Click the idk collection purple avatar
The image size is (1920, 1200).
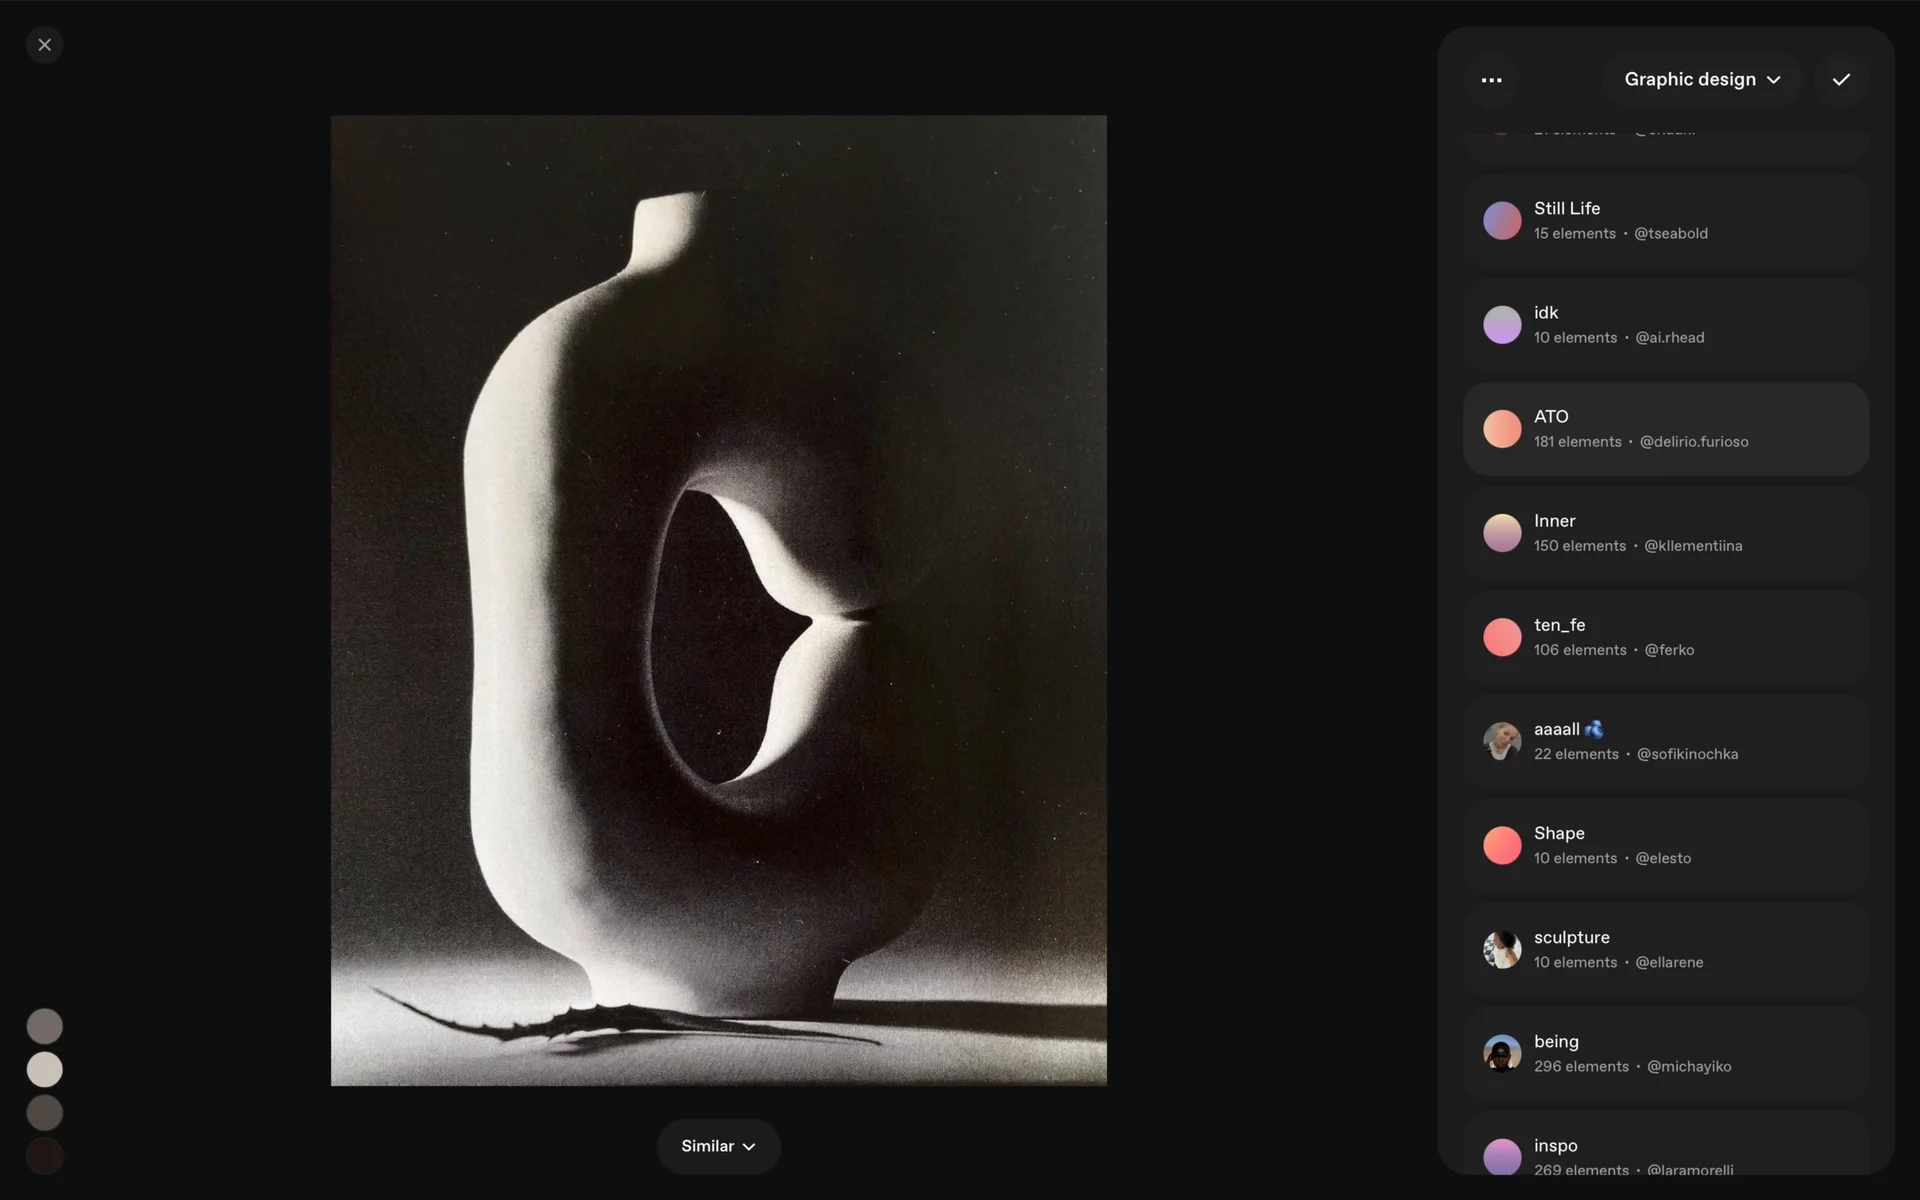tap(1501, 325)
